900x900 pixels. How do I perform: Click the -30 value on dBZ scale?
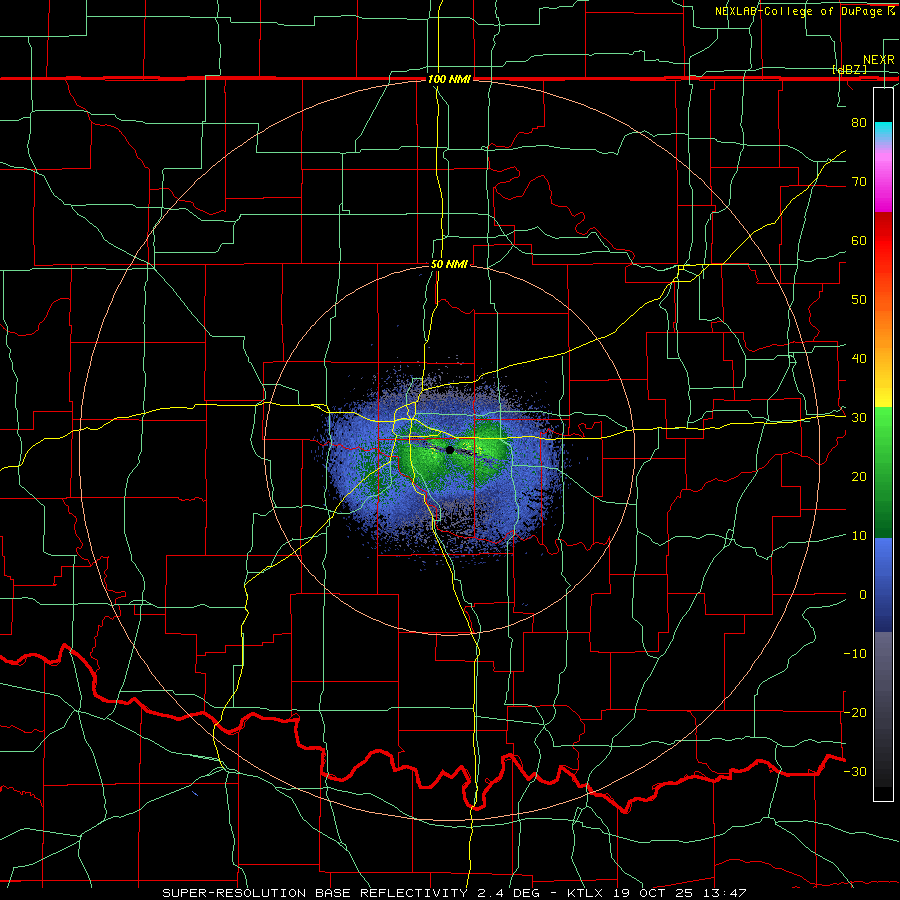pos(855,771)
